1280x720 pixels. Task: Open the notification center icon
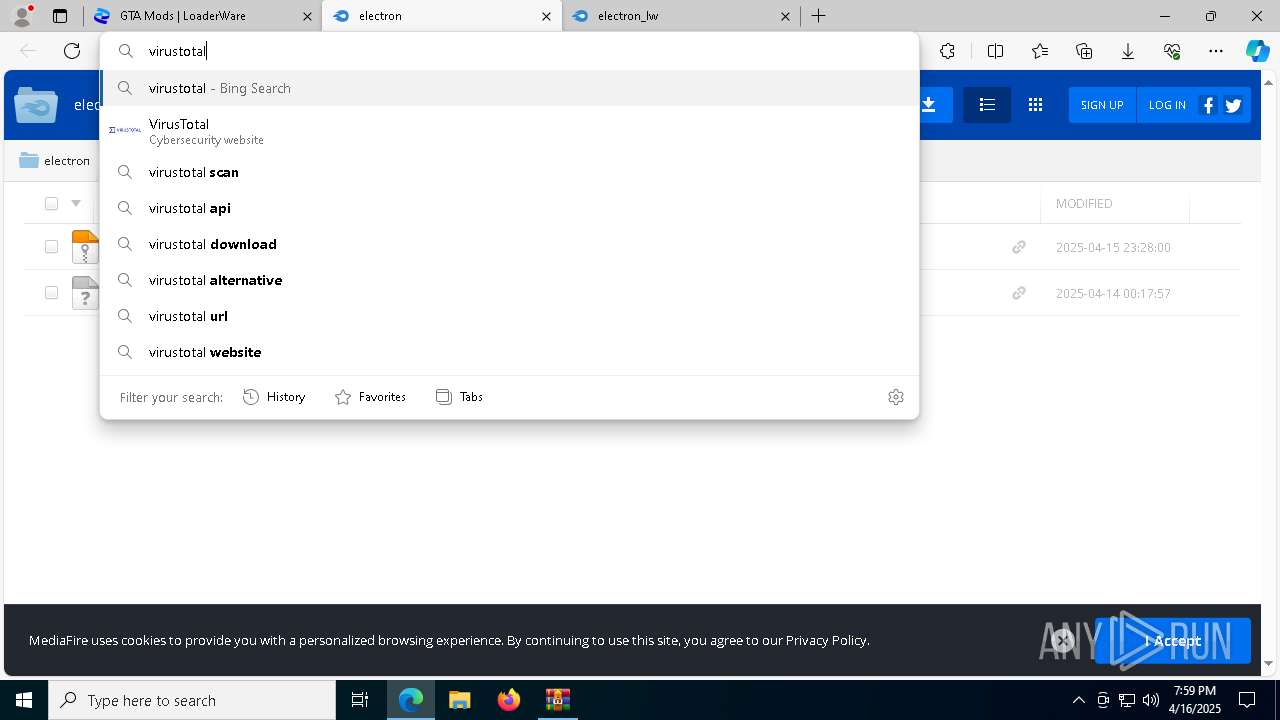coord(1247,700)
